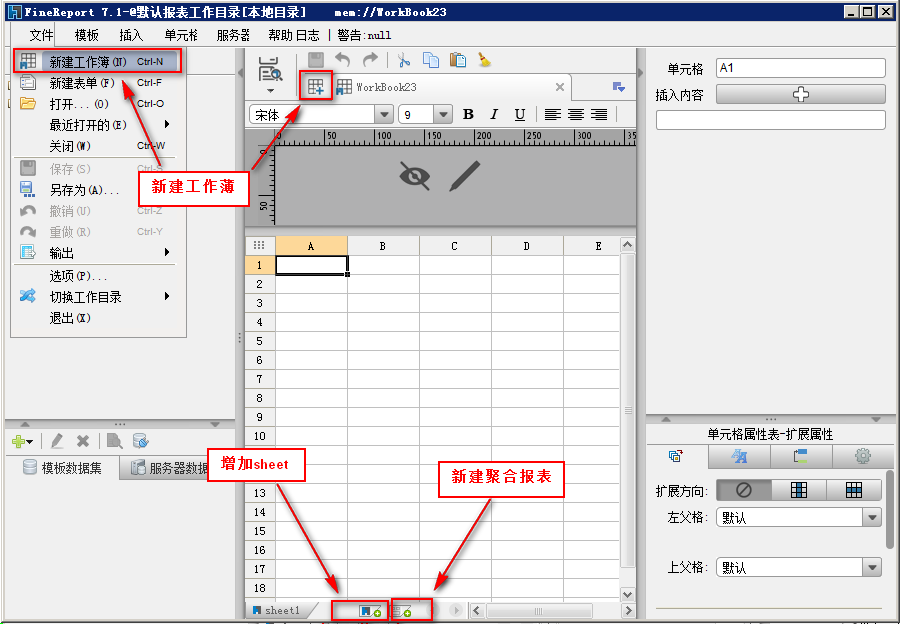
Task: Click the data connection icon in the dataset toolbar
Action: point(141,441)
